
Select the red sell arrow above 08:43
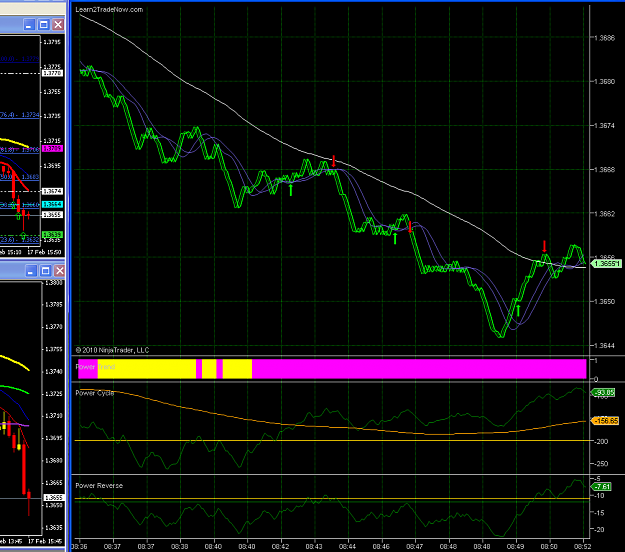click(334, 161)
